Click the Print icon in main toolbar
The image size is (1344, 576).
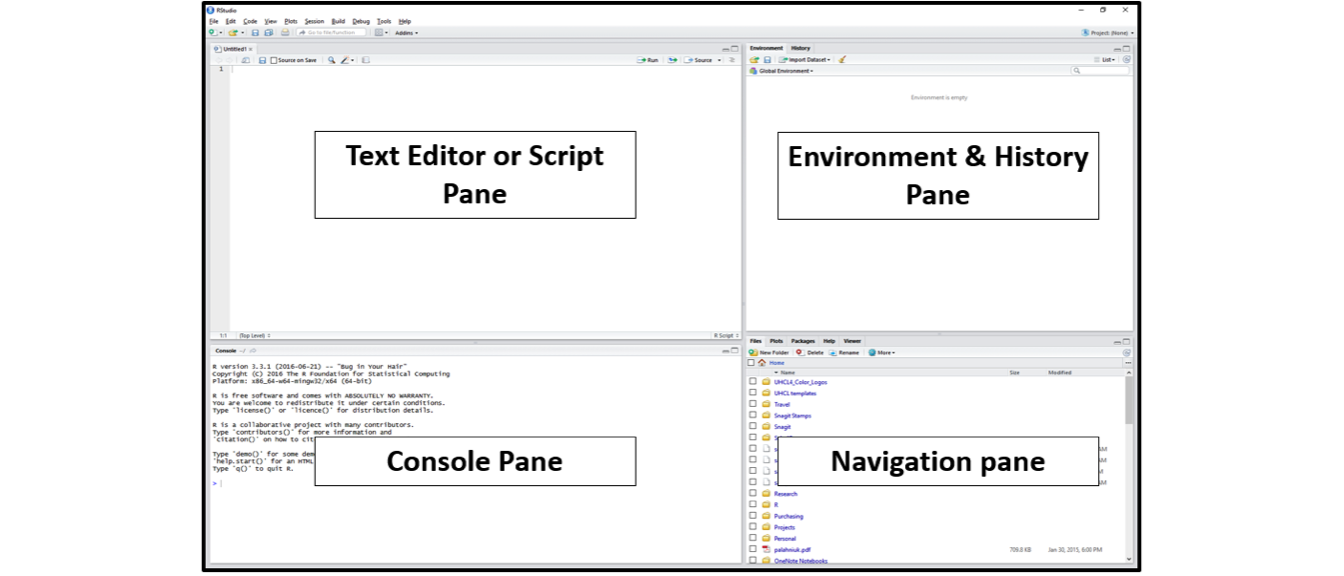pos(285,32)
